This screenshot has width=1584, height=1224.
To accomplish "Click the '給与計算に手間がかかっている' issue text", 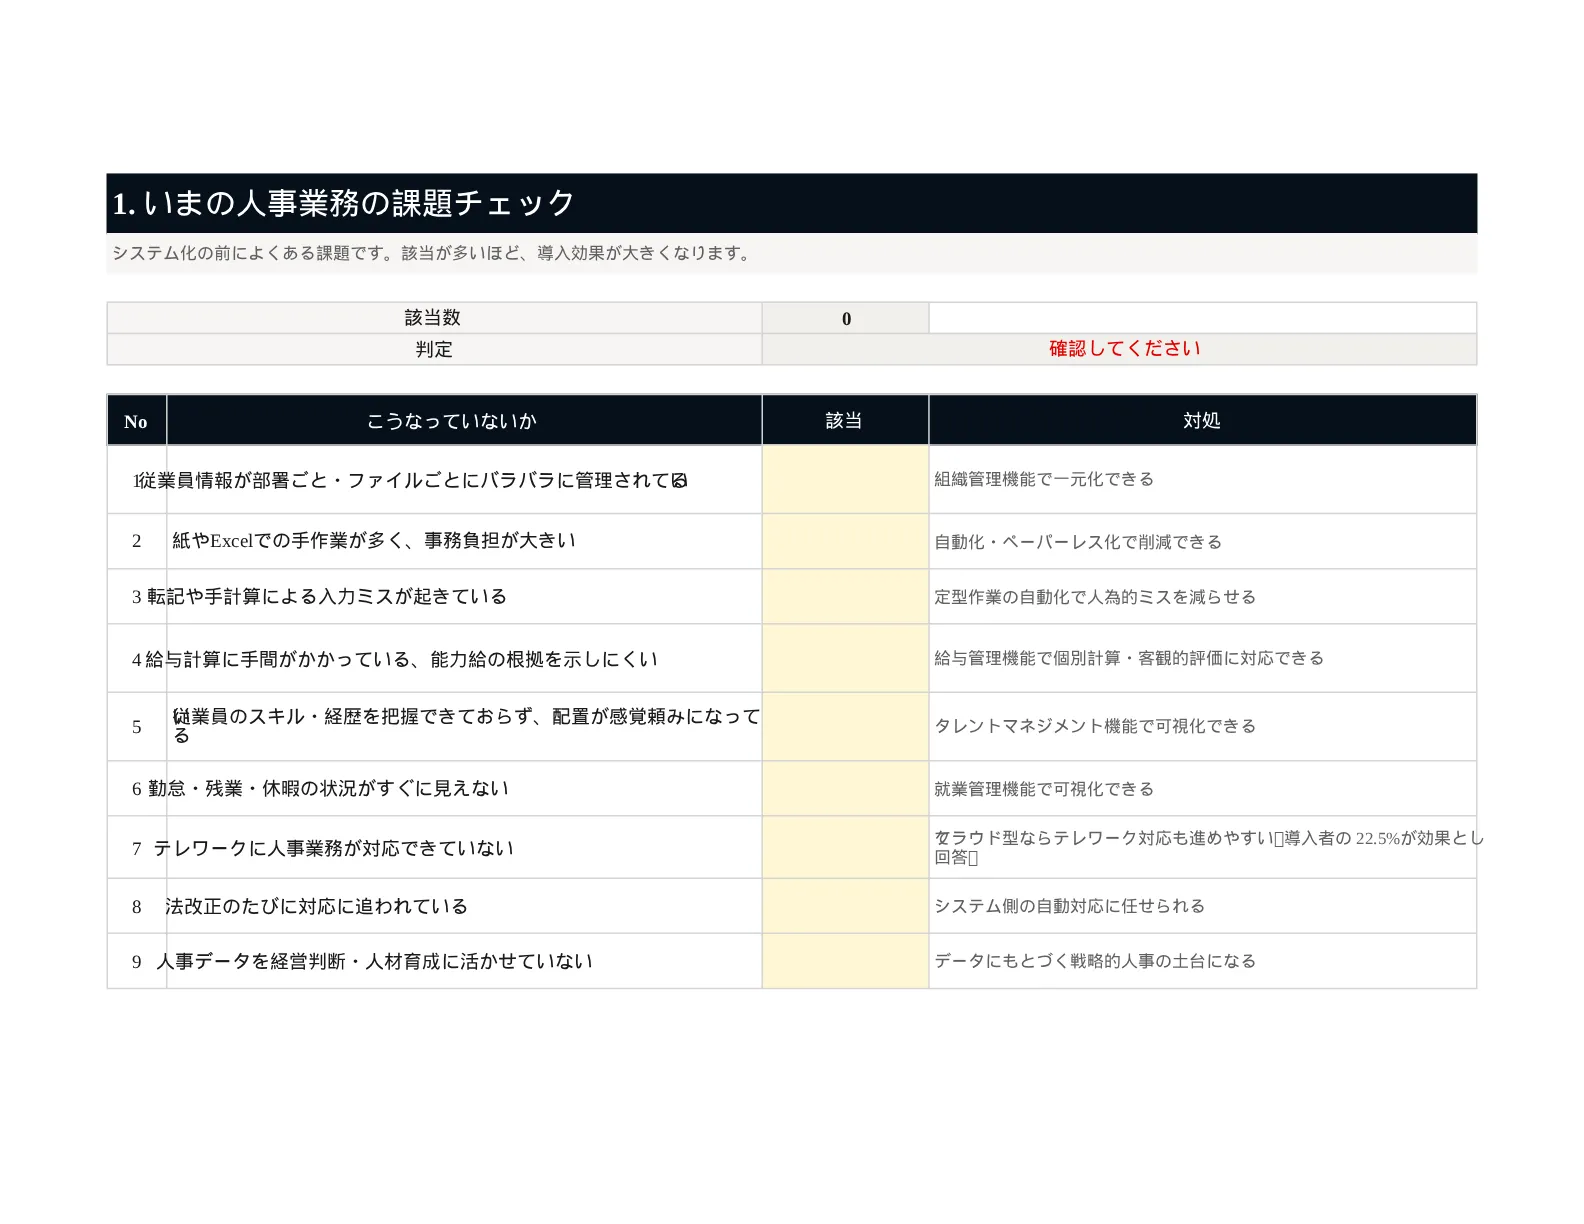I will pyautogui.click(x=402, y=659).
